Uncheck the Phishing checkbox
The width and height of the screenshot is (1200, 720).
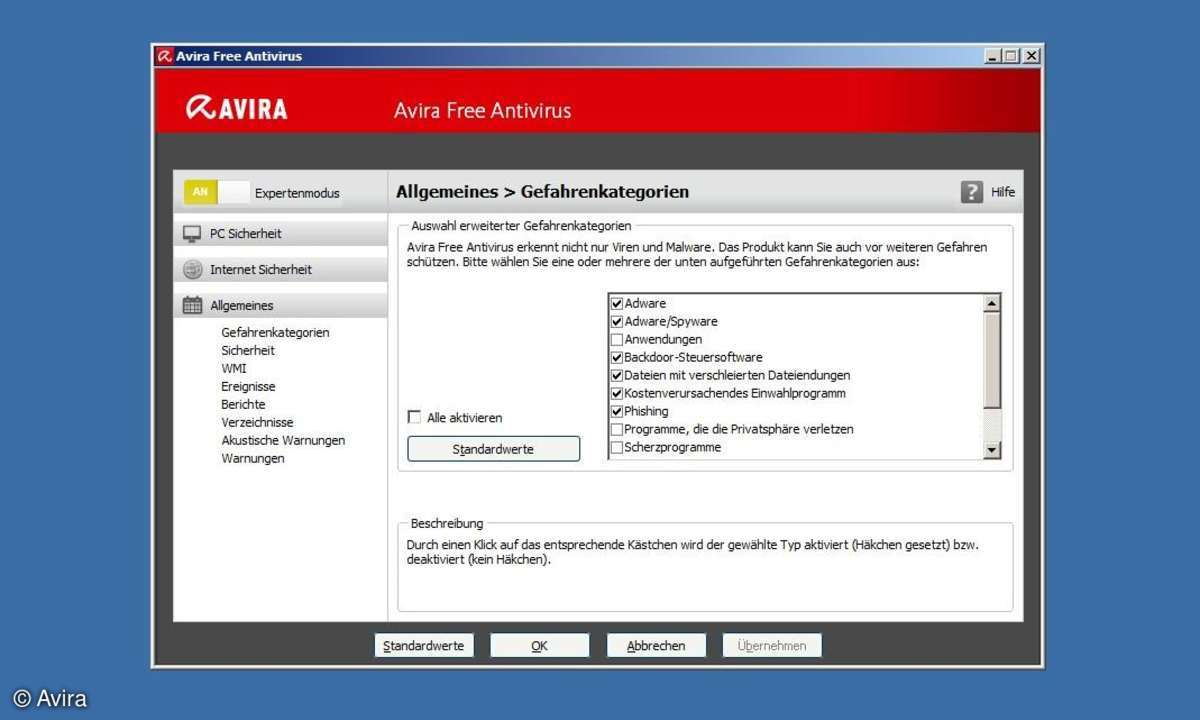click(617, 411)
